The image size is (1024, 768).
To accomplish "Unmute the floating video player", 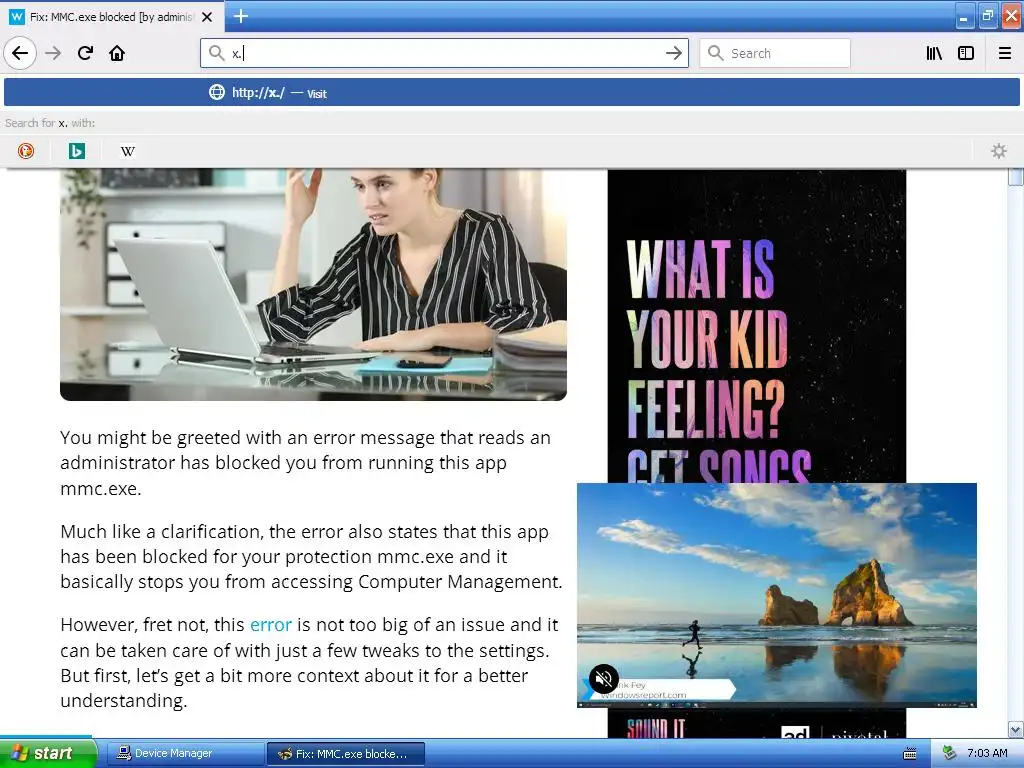I will tap(603, 679).
